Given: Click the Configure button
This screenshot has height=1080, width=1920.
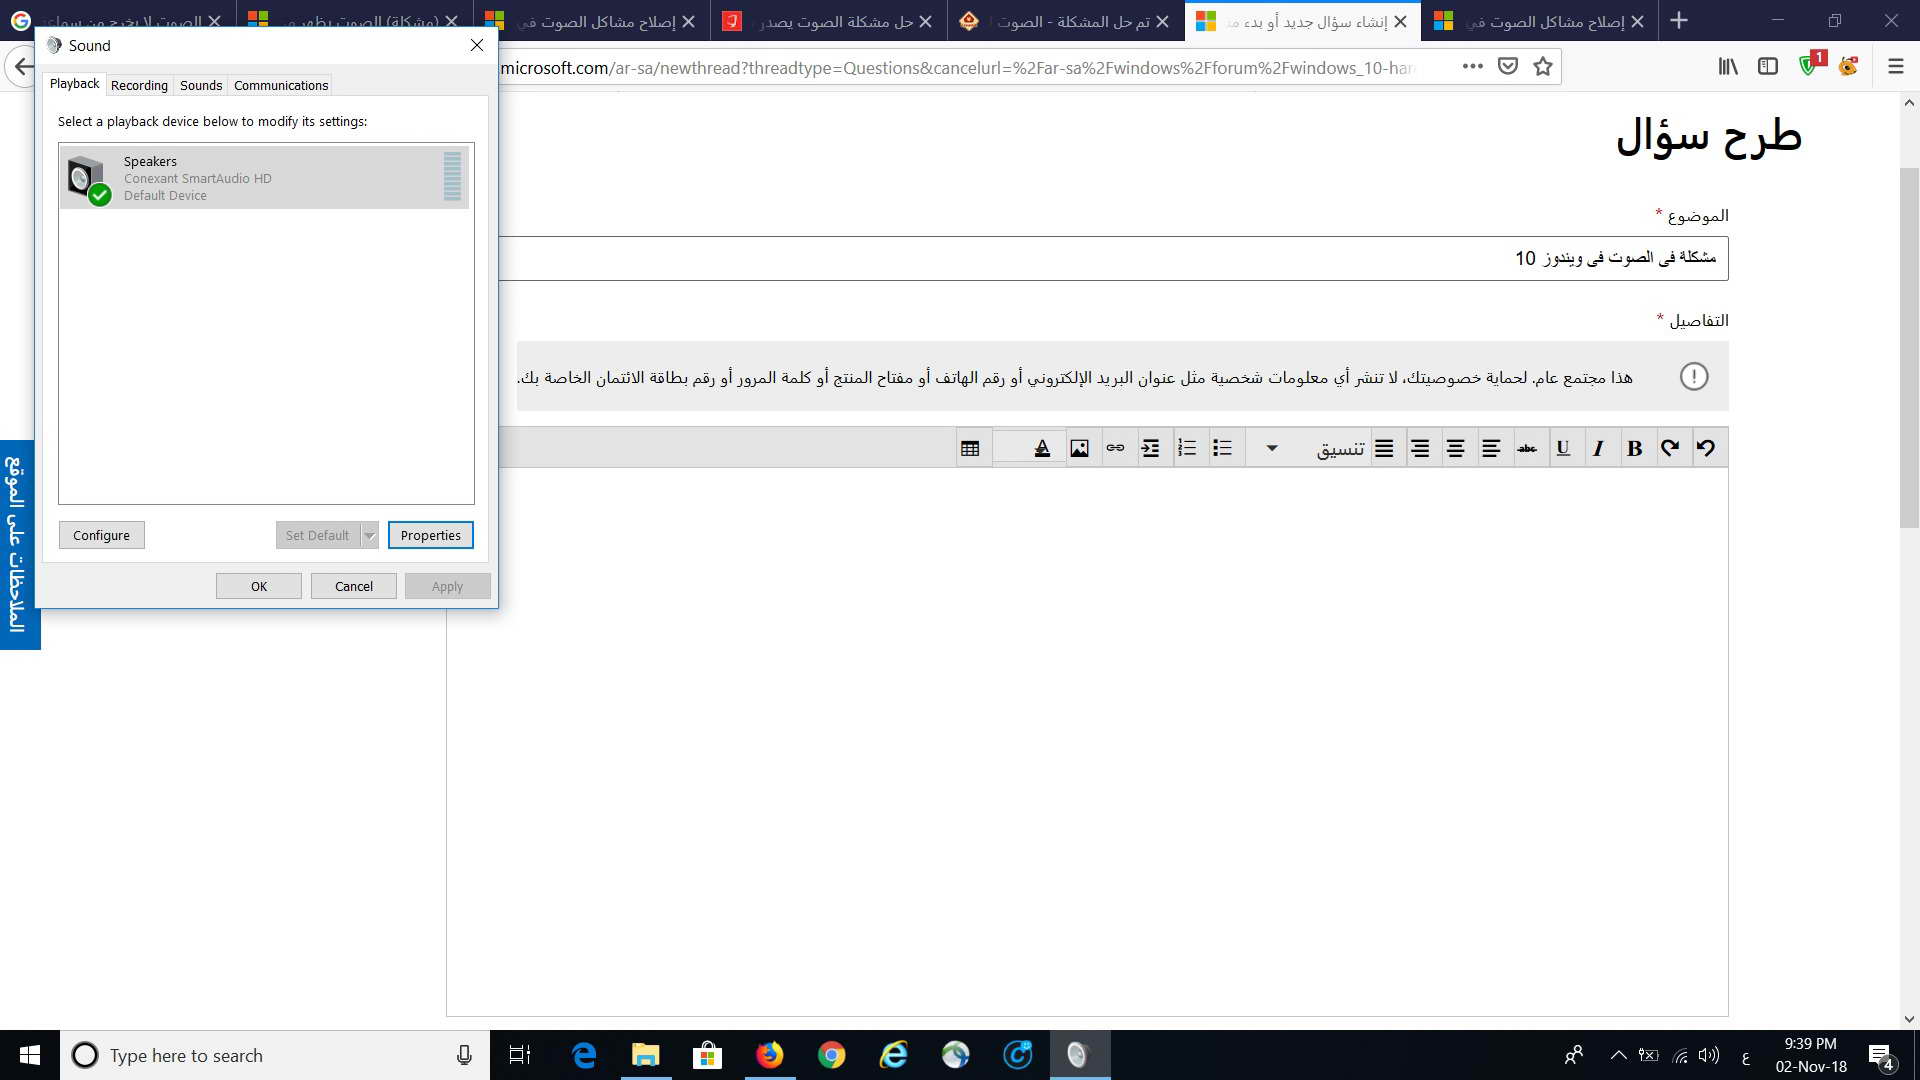Looking at the screenshot, I should point(102,535).
